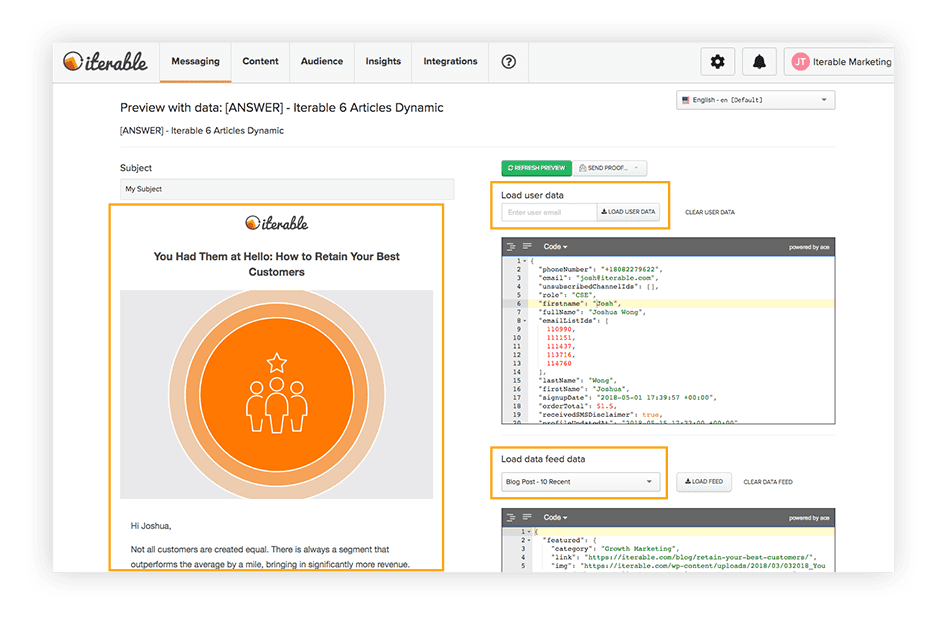Click the format JSON icon in user data editor

pos(511,246)
